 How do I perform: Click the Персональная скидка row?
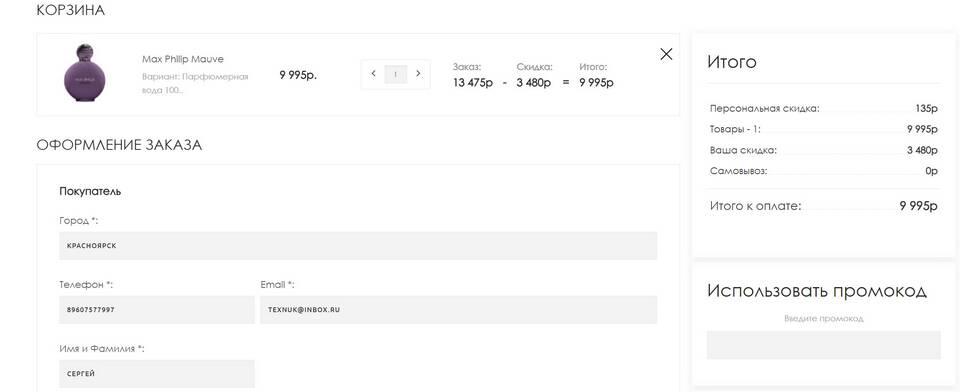click(823, 109)
